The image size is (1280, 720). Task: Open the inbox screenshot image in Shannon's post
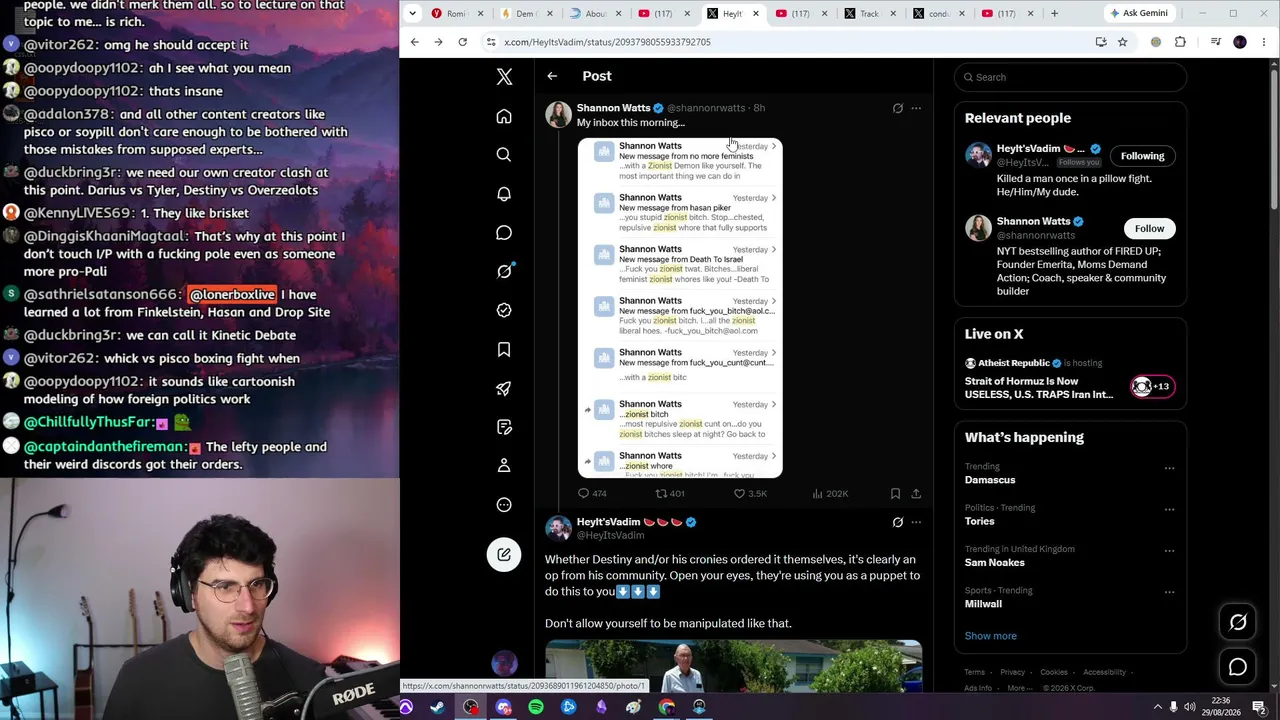(x=680, y=308)
